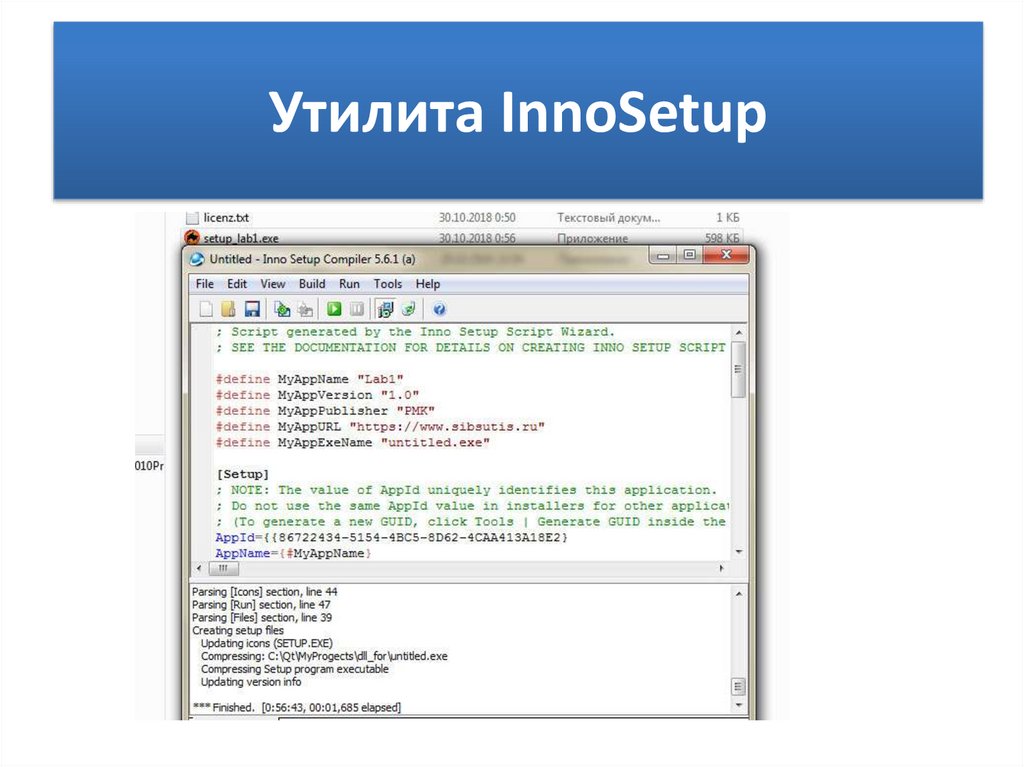Click the editor vertical scrollbar down arrow
This screenshot has height=767, width=1024.
tap(739, 552)
